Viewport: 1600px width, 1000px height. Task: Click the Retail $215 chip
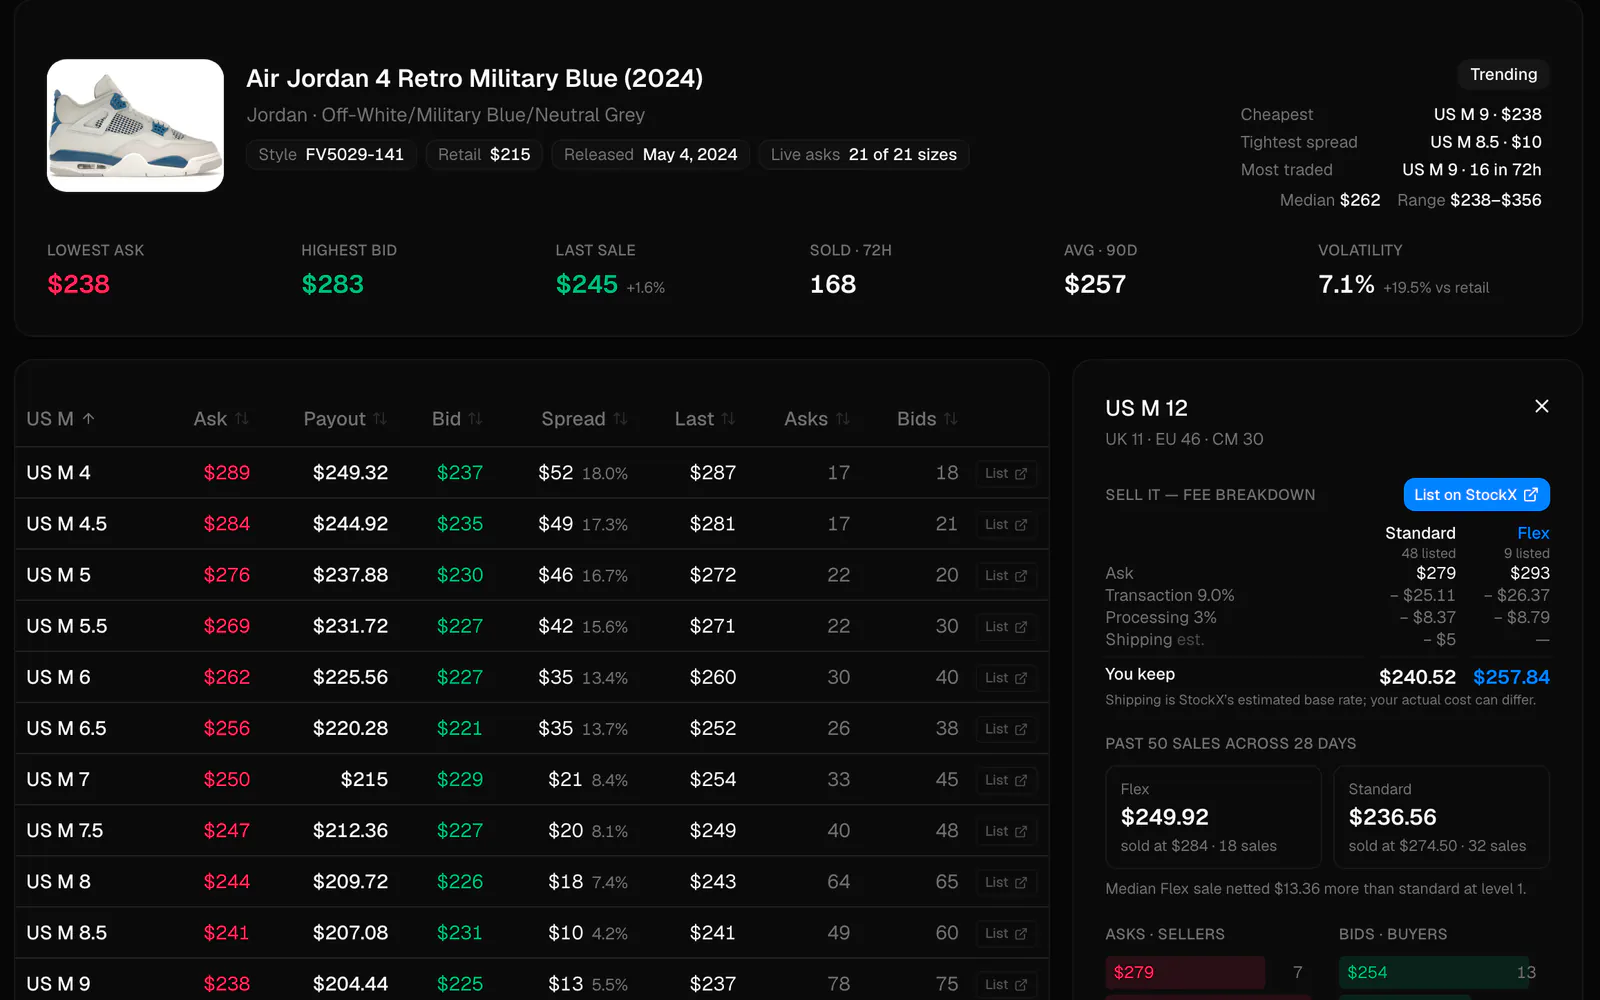[484, 154]
